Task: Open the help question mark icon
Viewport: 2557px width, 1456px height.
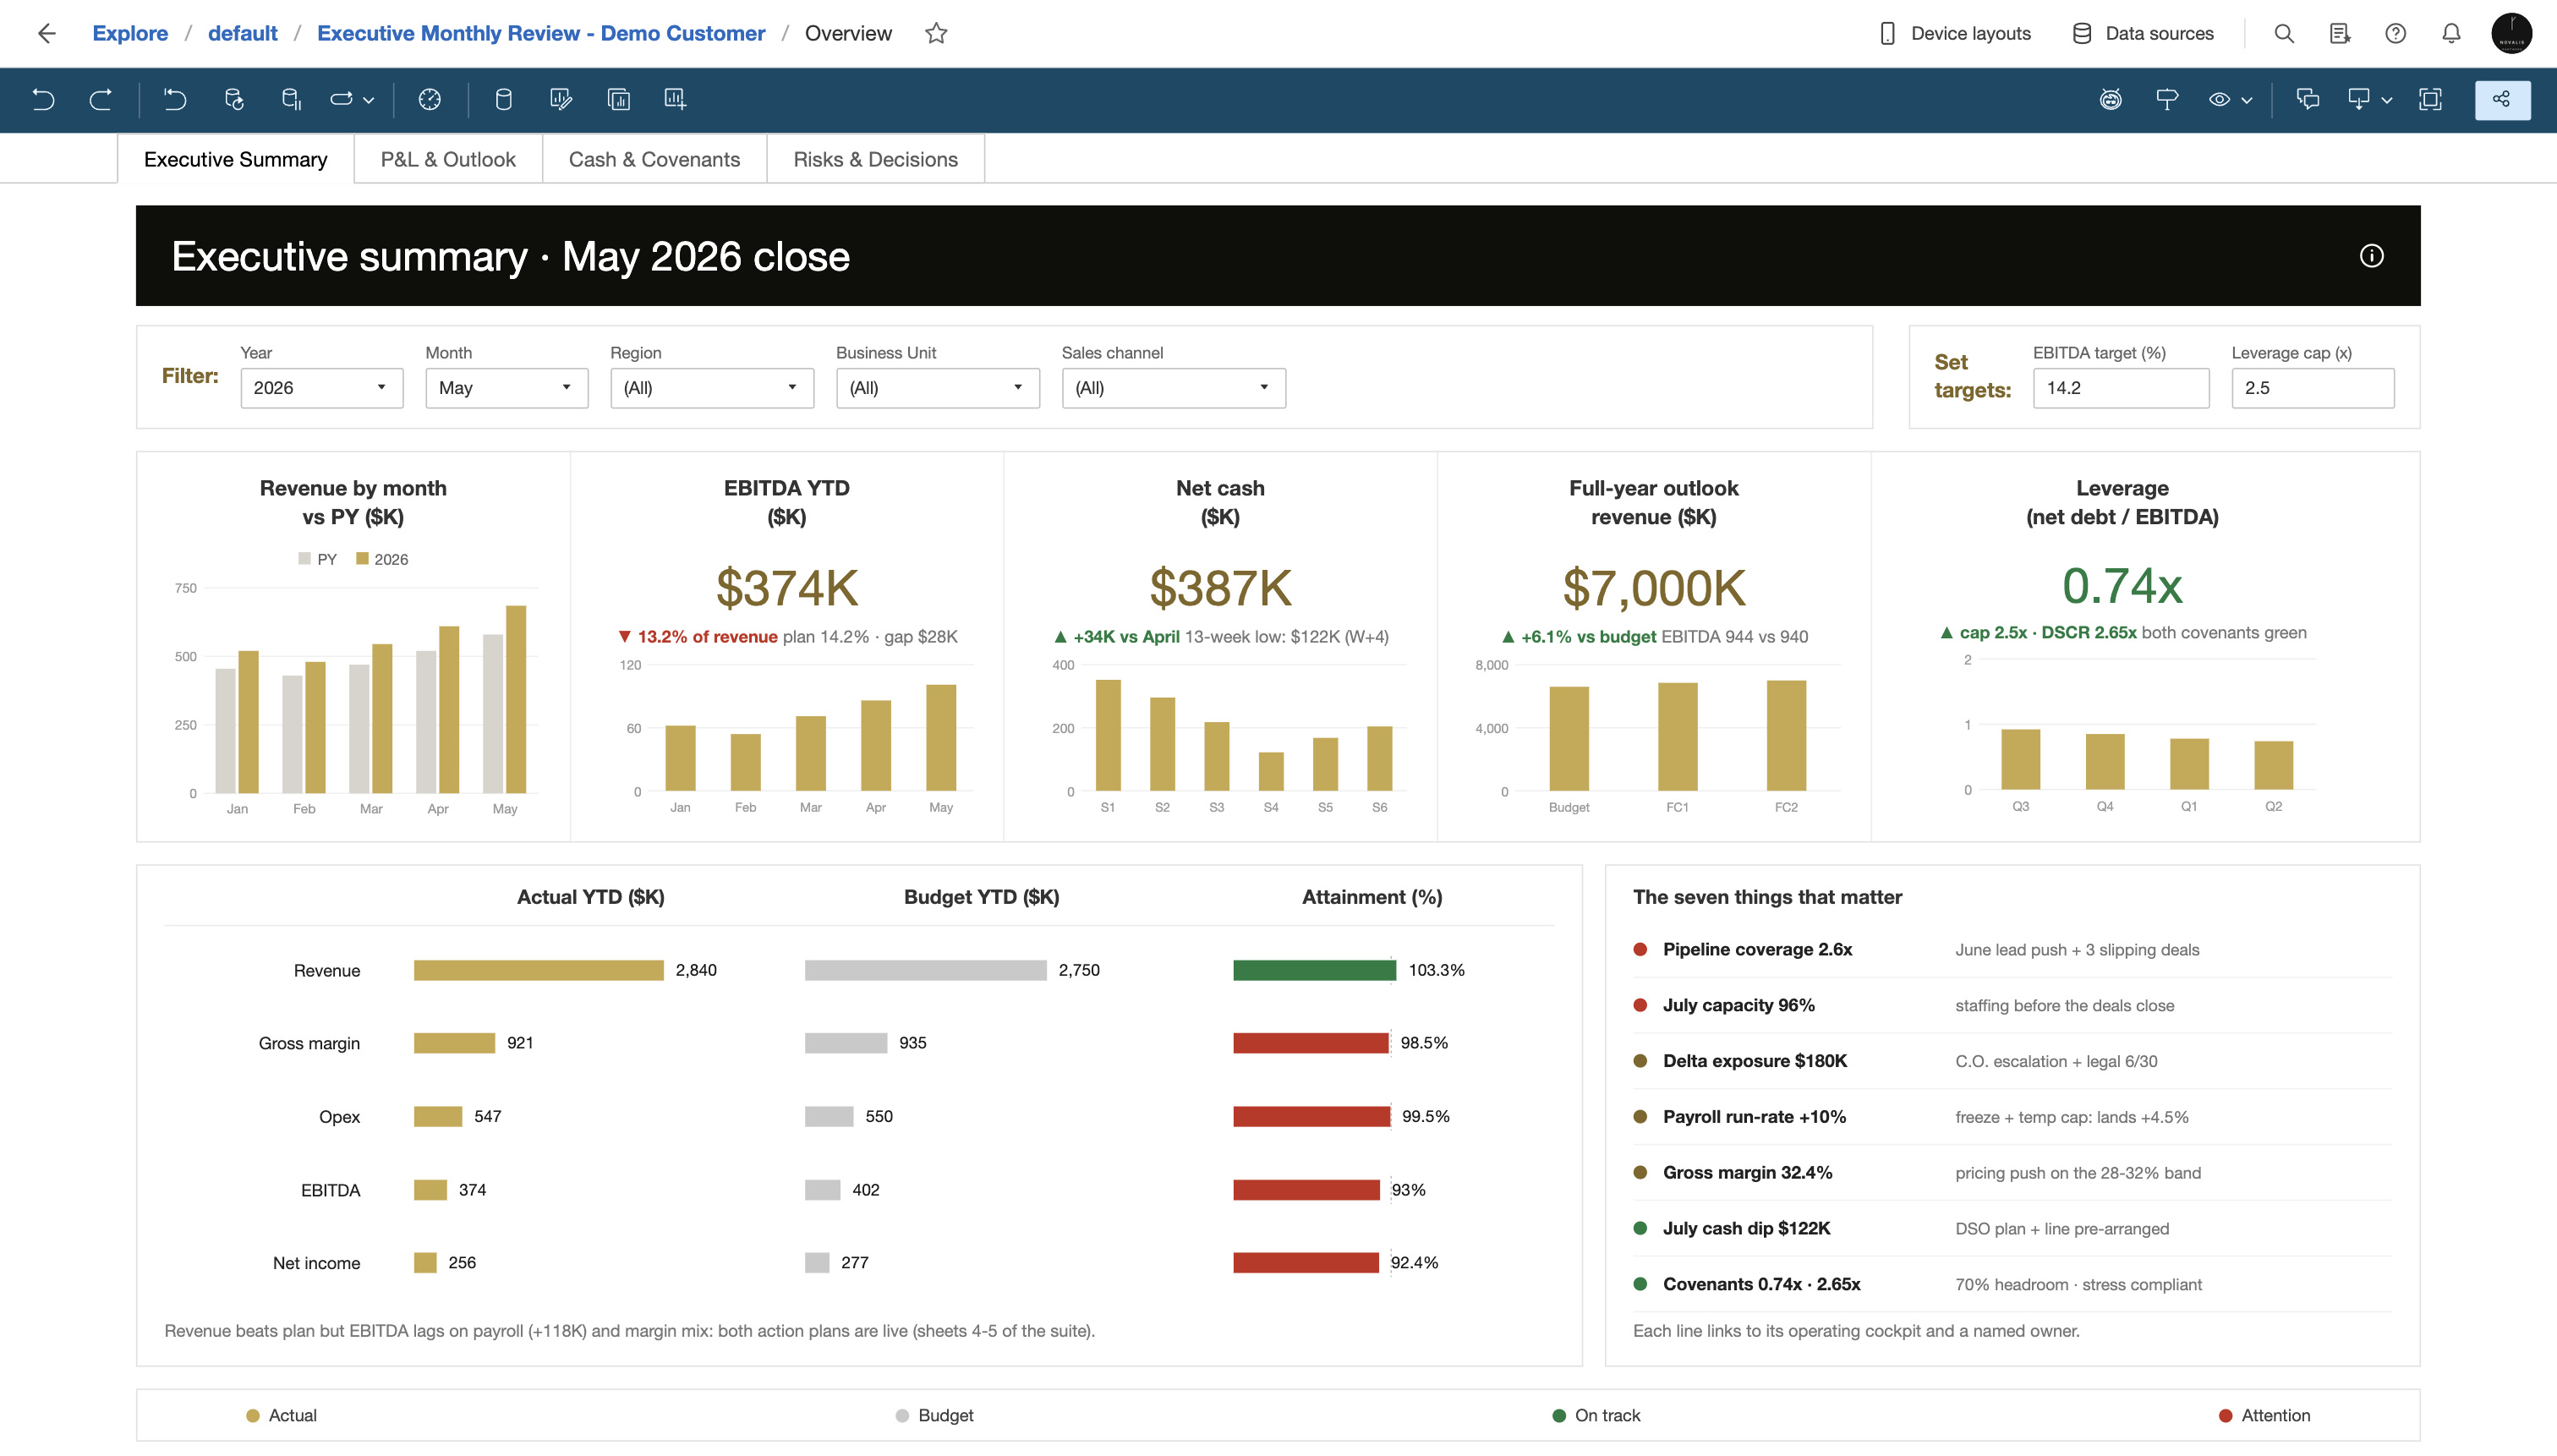Action: click(2395, 33)
